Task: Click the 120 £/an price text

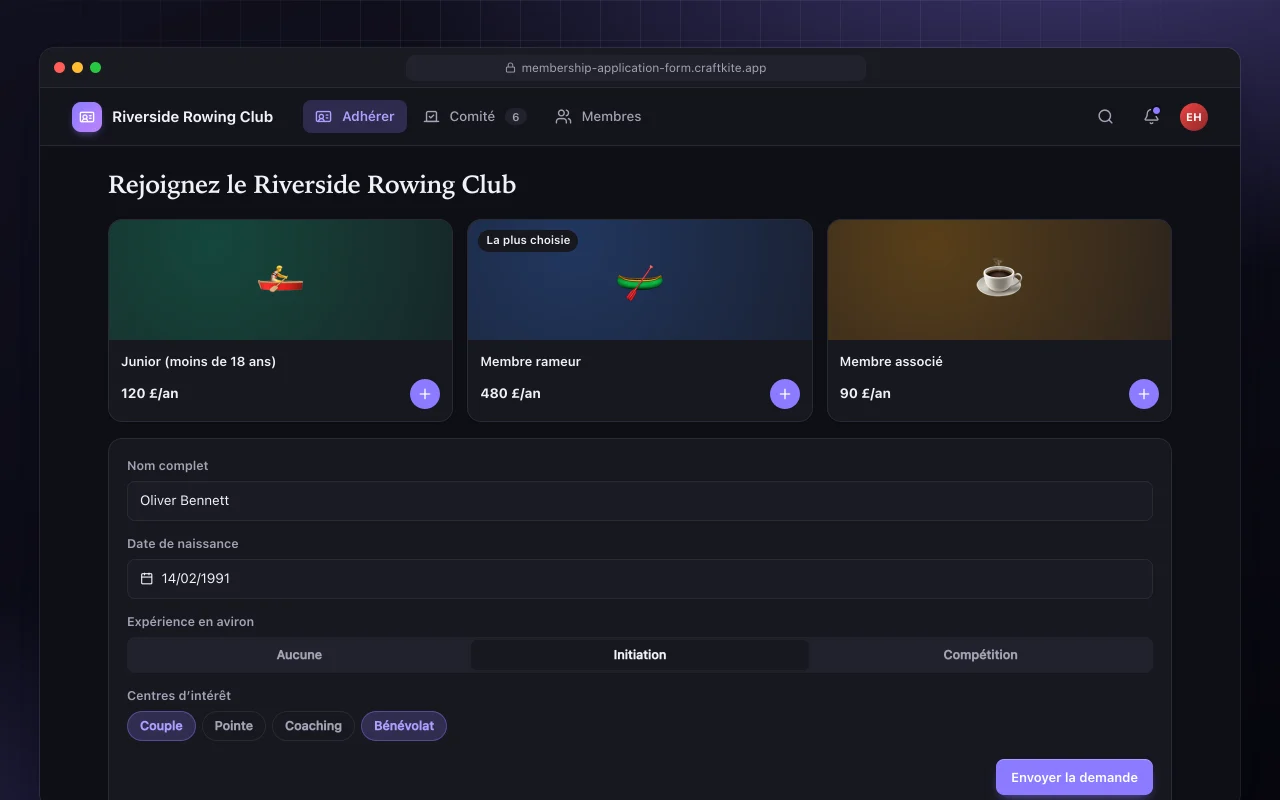Action: [150, 393]
